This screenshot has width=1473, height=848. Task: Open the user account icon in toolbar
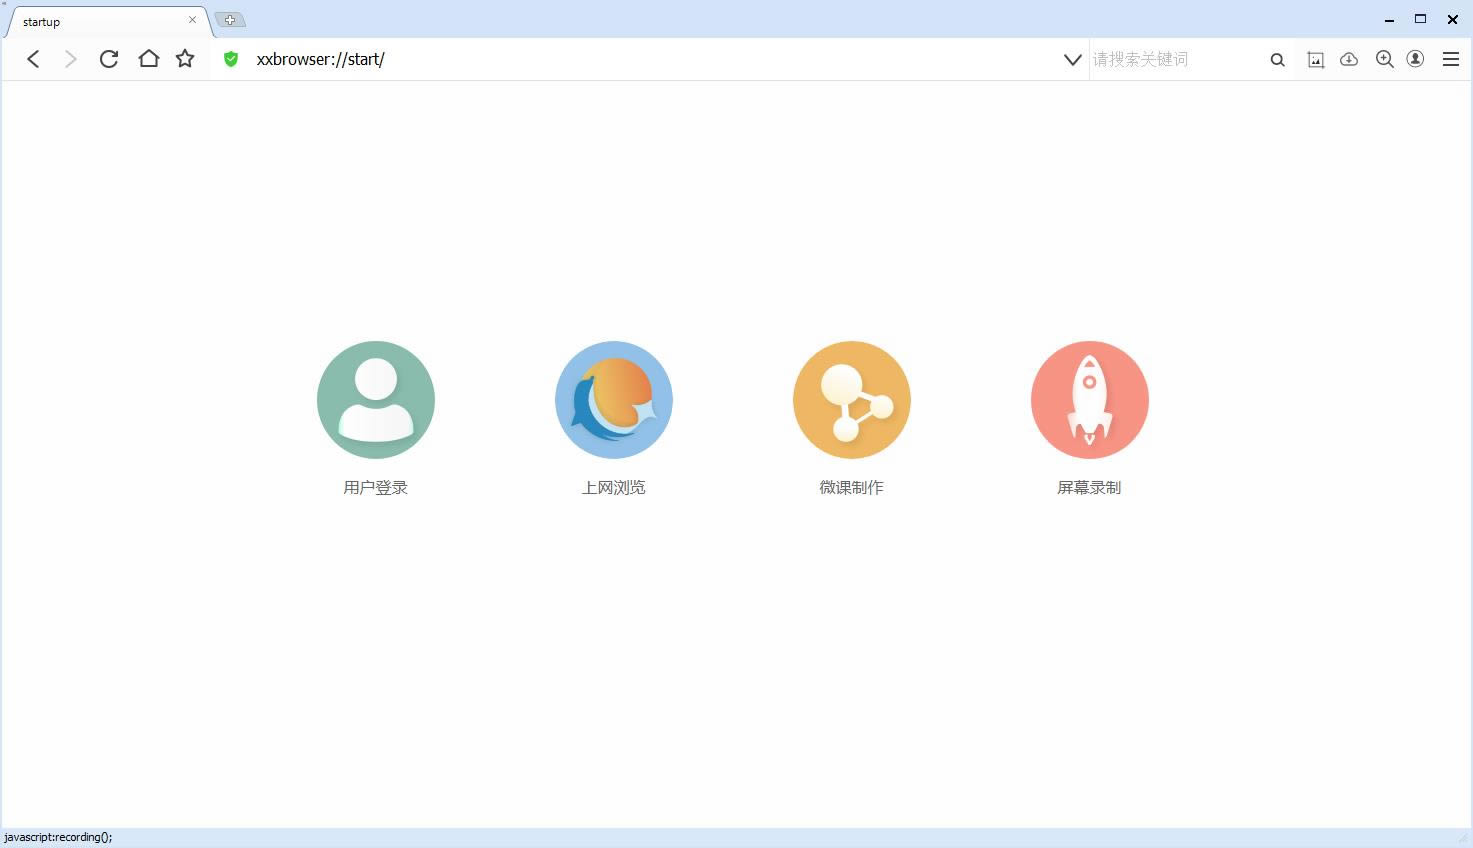coord(1415,59)
